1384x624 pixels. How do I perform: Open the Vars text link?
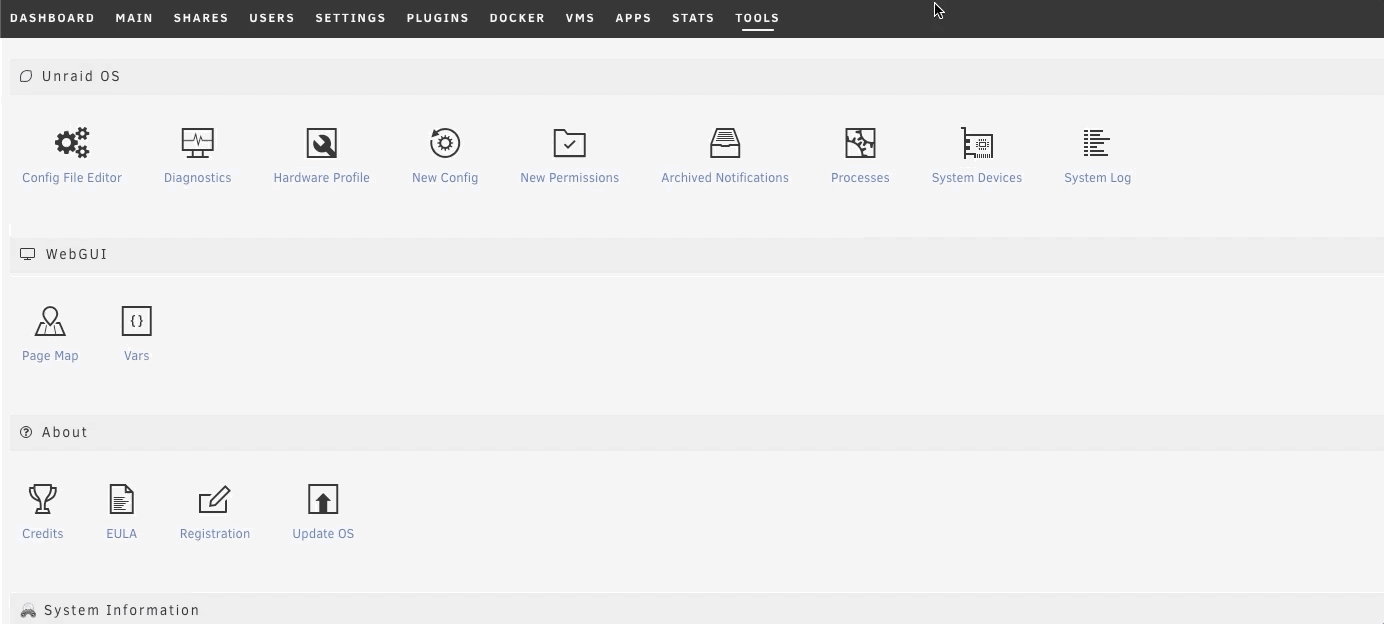pyautogui.click(x=136, y=356)
